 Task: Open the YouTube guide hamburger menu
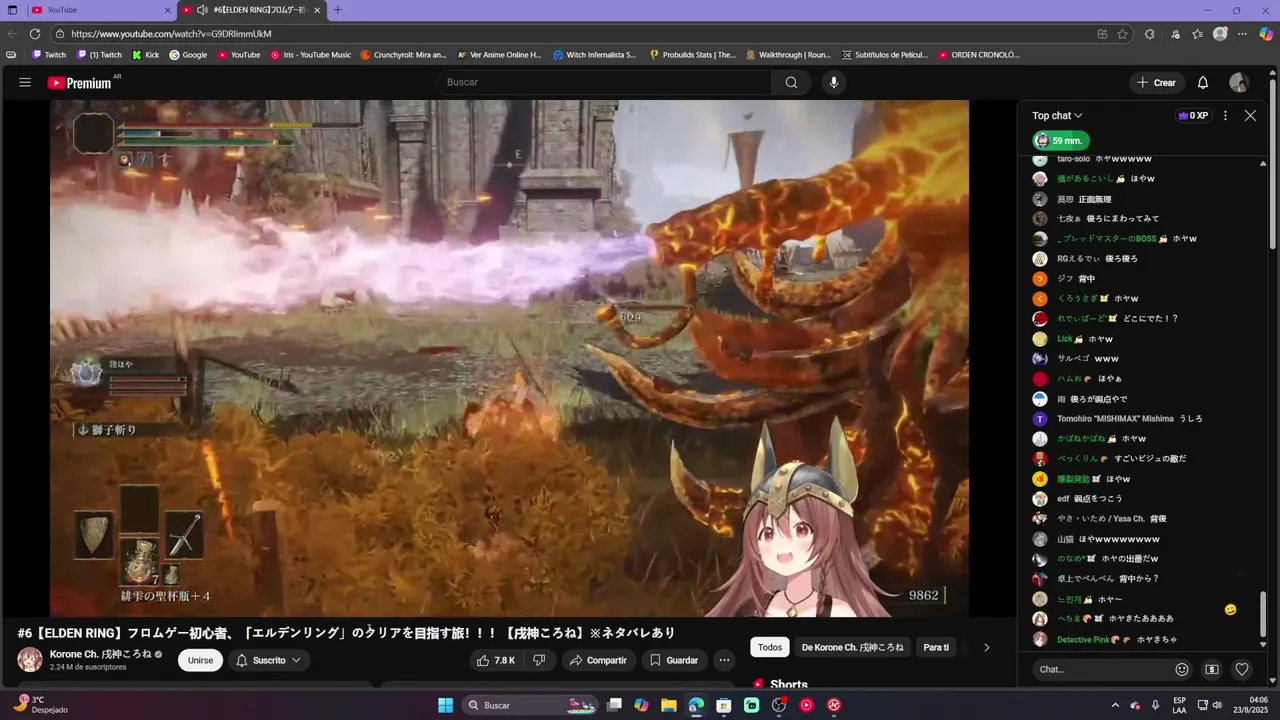point(25,82)
